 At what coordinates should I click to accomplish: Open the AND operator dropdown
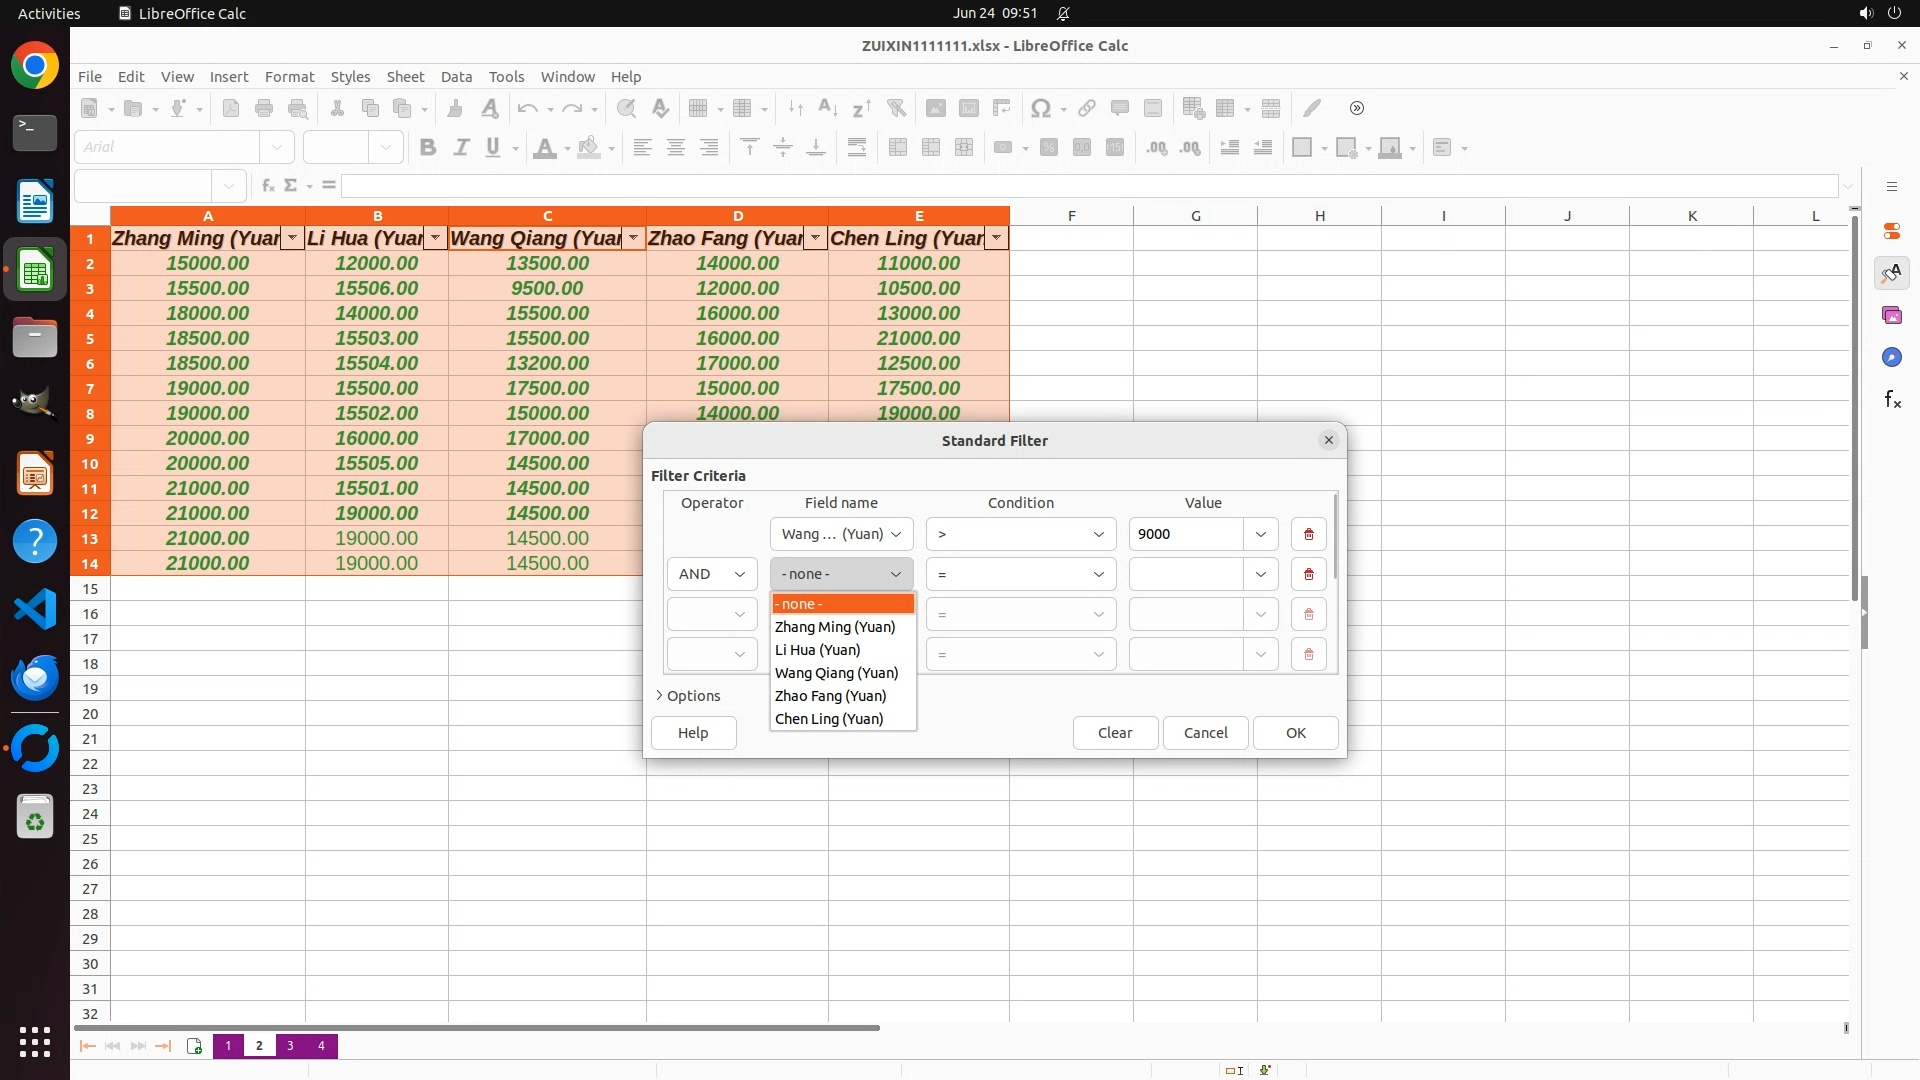(712, 574)
